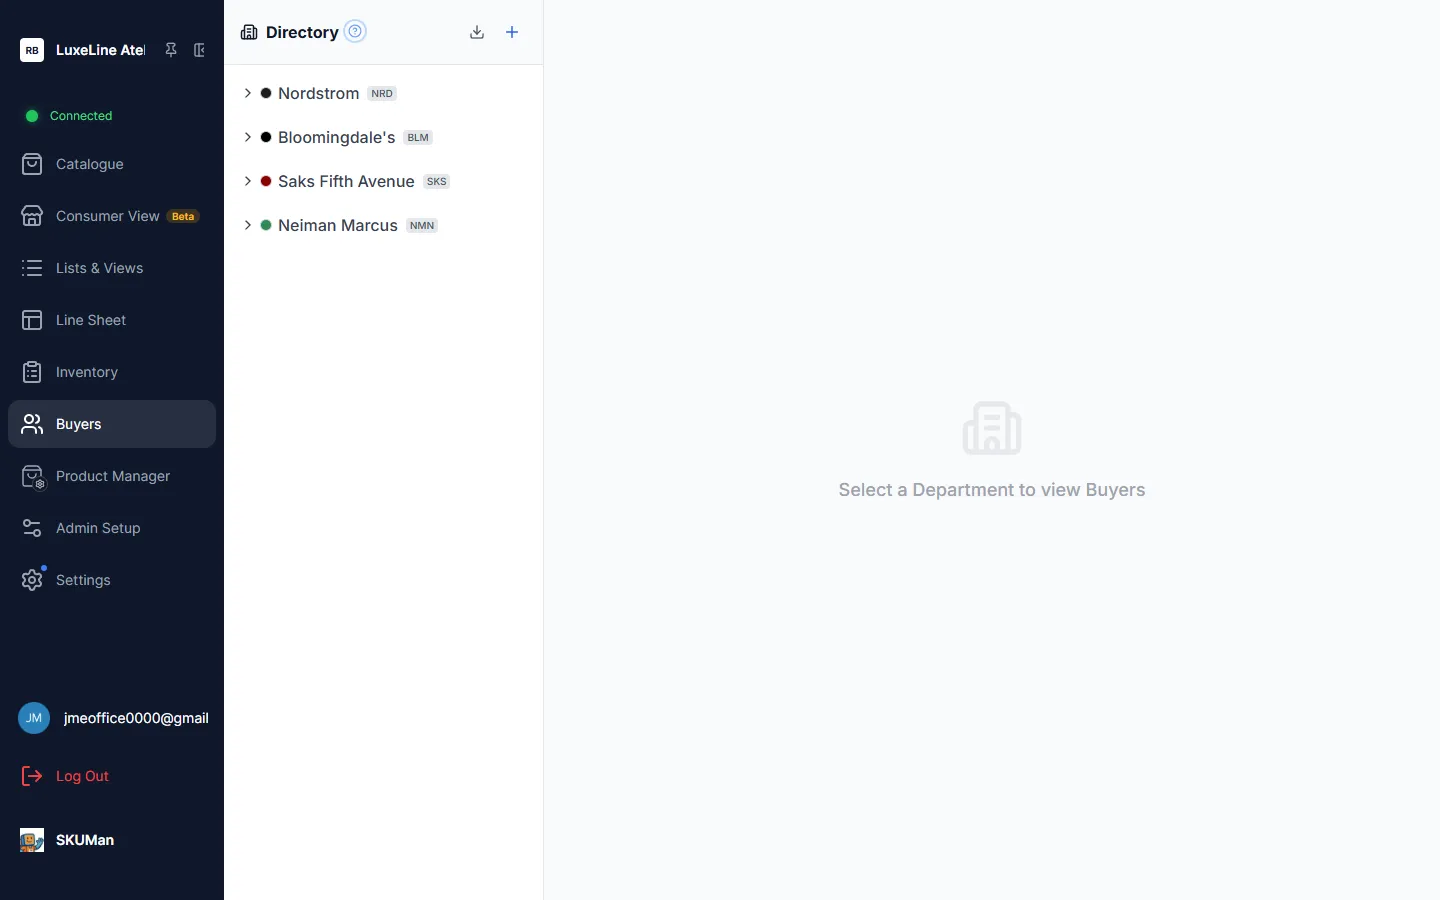Viewport: 1440px width, 900px height.
Task: Click the Catalogue bag icon
Action: point(32,164)
